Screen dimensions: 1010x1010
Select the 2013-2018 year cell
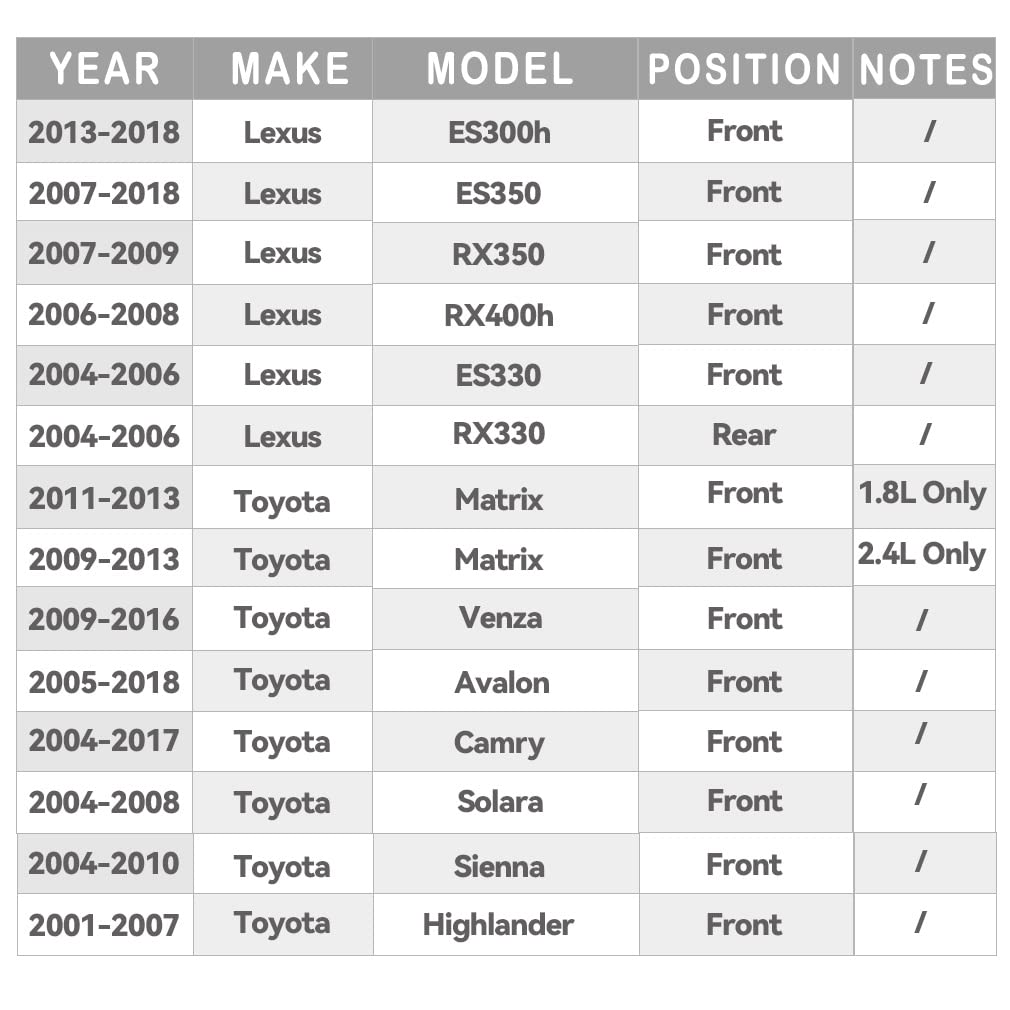tap(104, 132)
